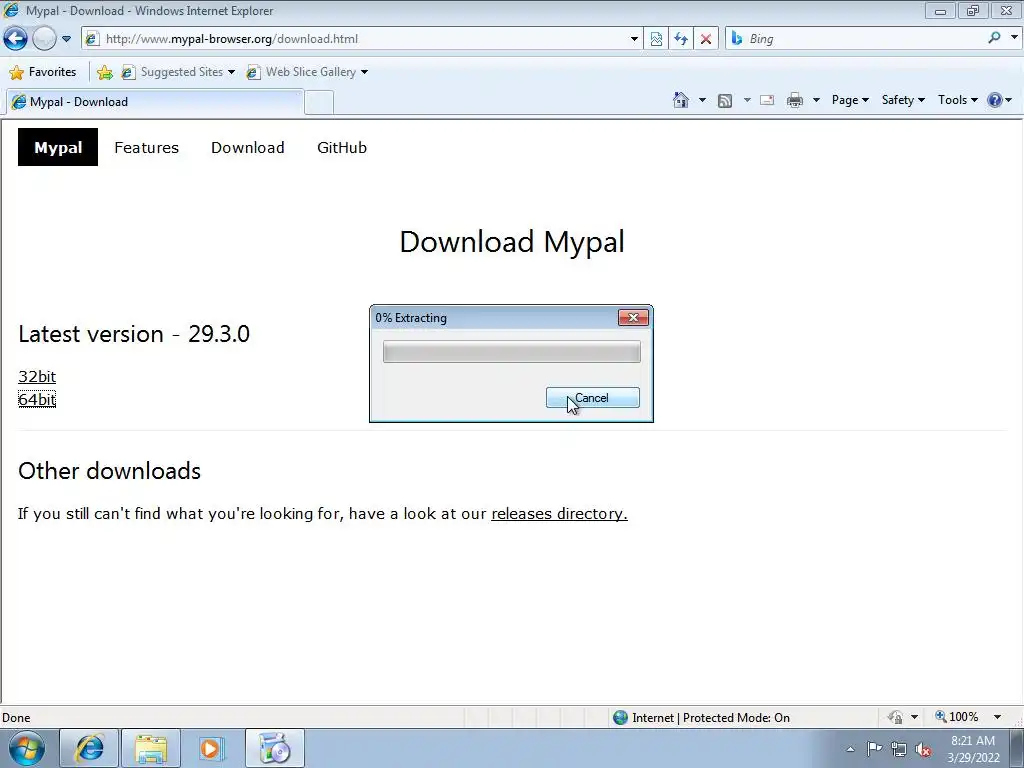
Task: Open the Tools menu
Action: [x=957, y=100]
